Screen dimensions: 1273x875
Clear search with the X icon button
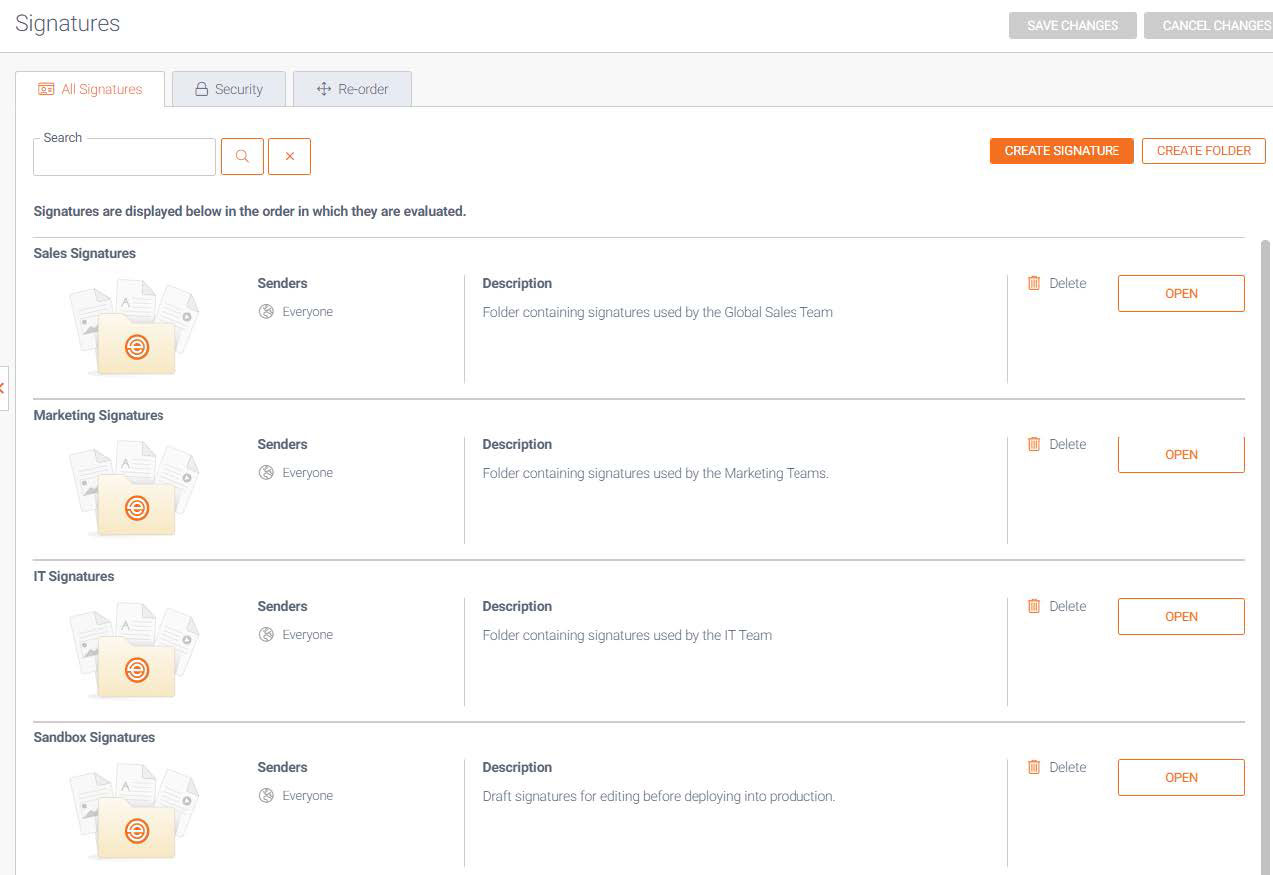[289, 157]
